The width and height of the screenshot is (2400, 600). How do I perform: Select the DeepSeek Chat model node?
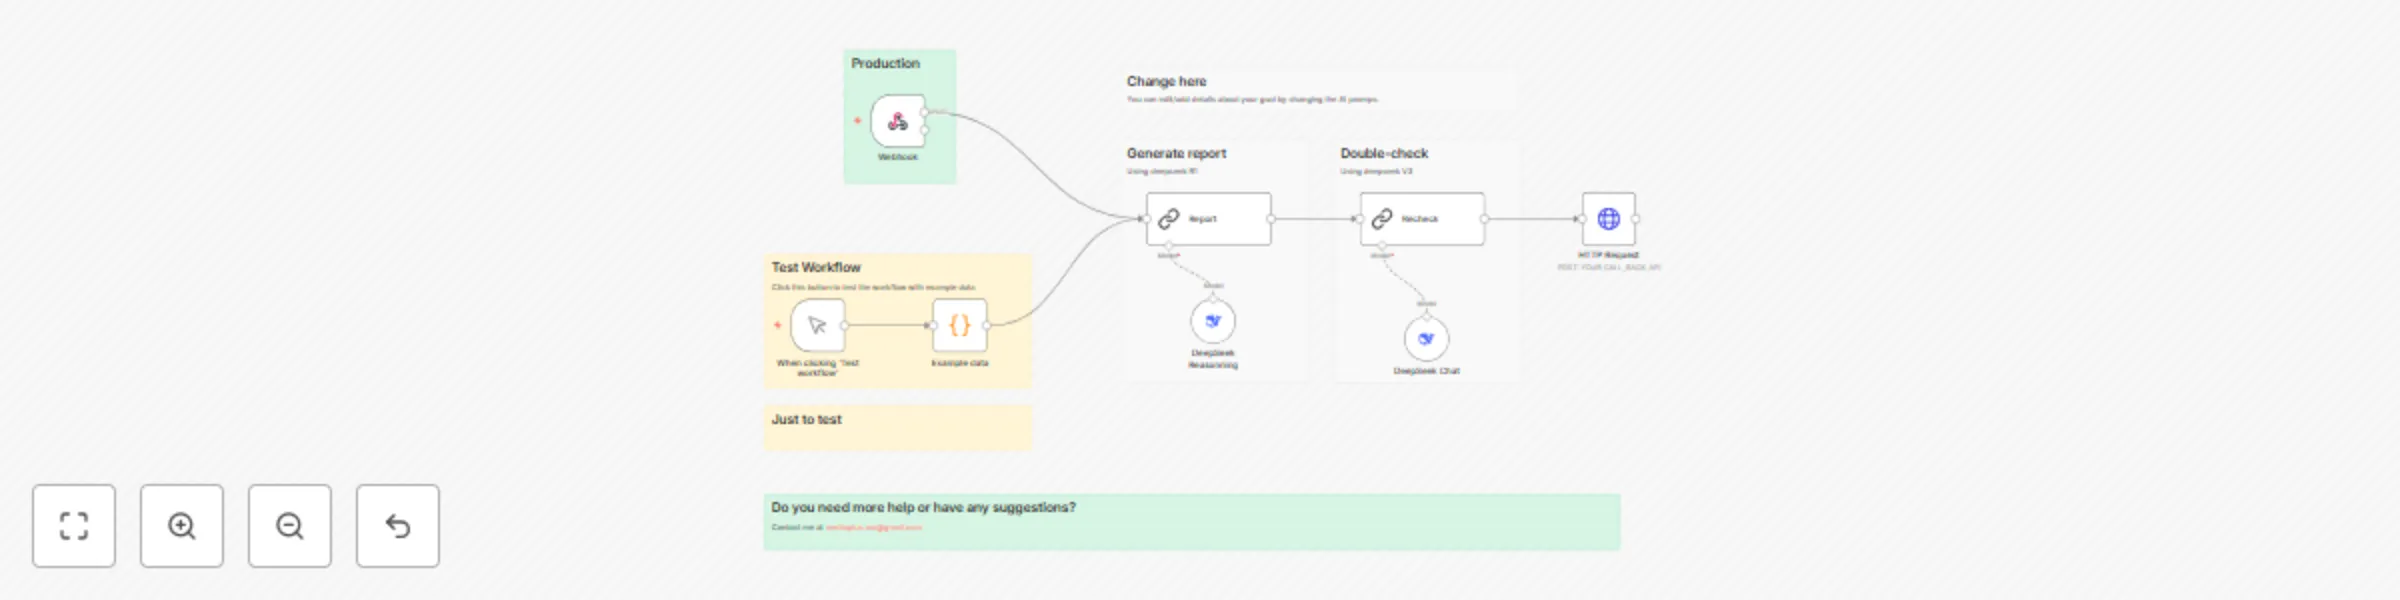pyautogui.click(x=1427, y=339)
